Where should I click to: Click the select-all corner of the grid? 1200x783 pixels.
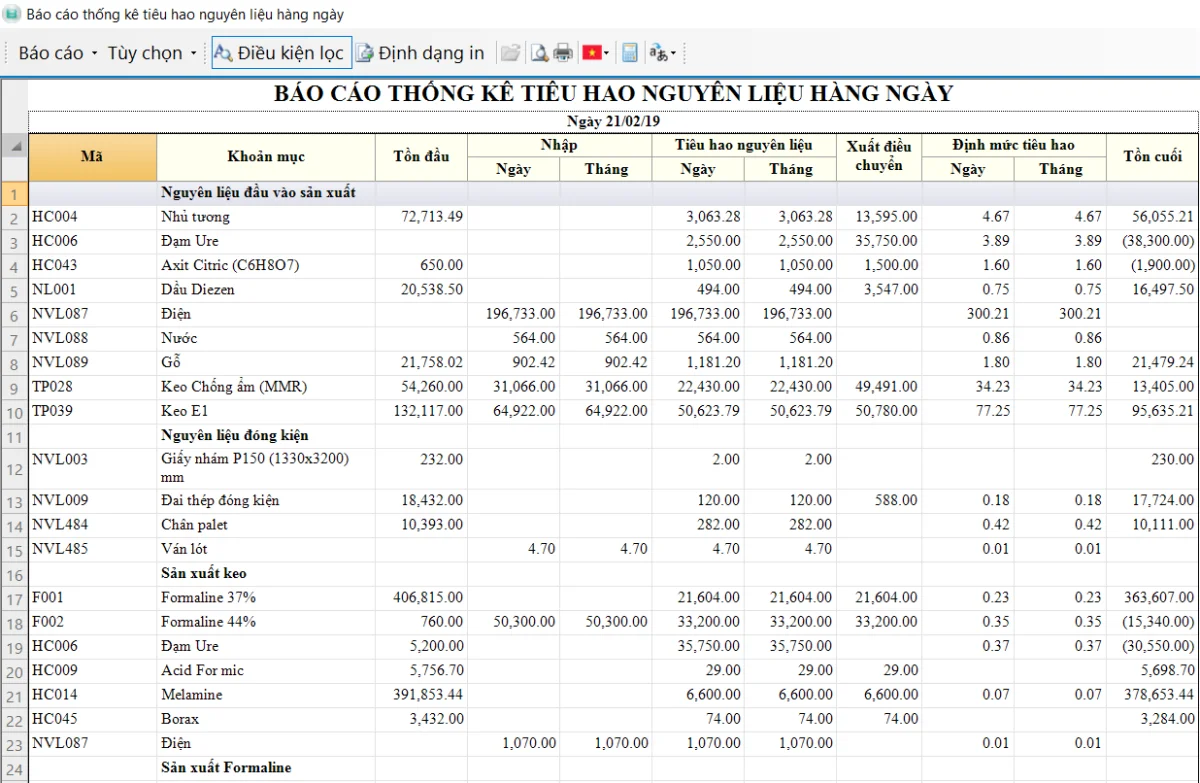(14, 146)
